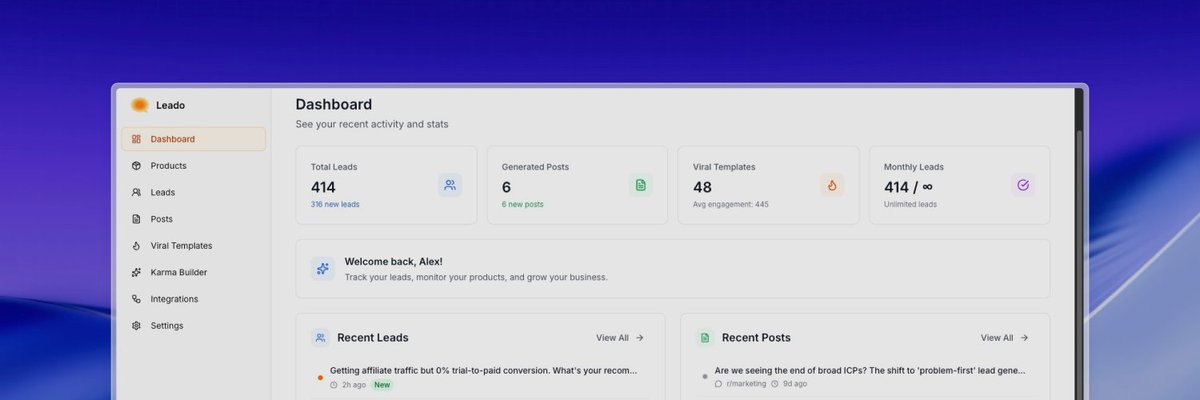Click the Recent Posts header icon
The width and height of the screenshot is (1200, 400).
(705, 338)
